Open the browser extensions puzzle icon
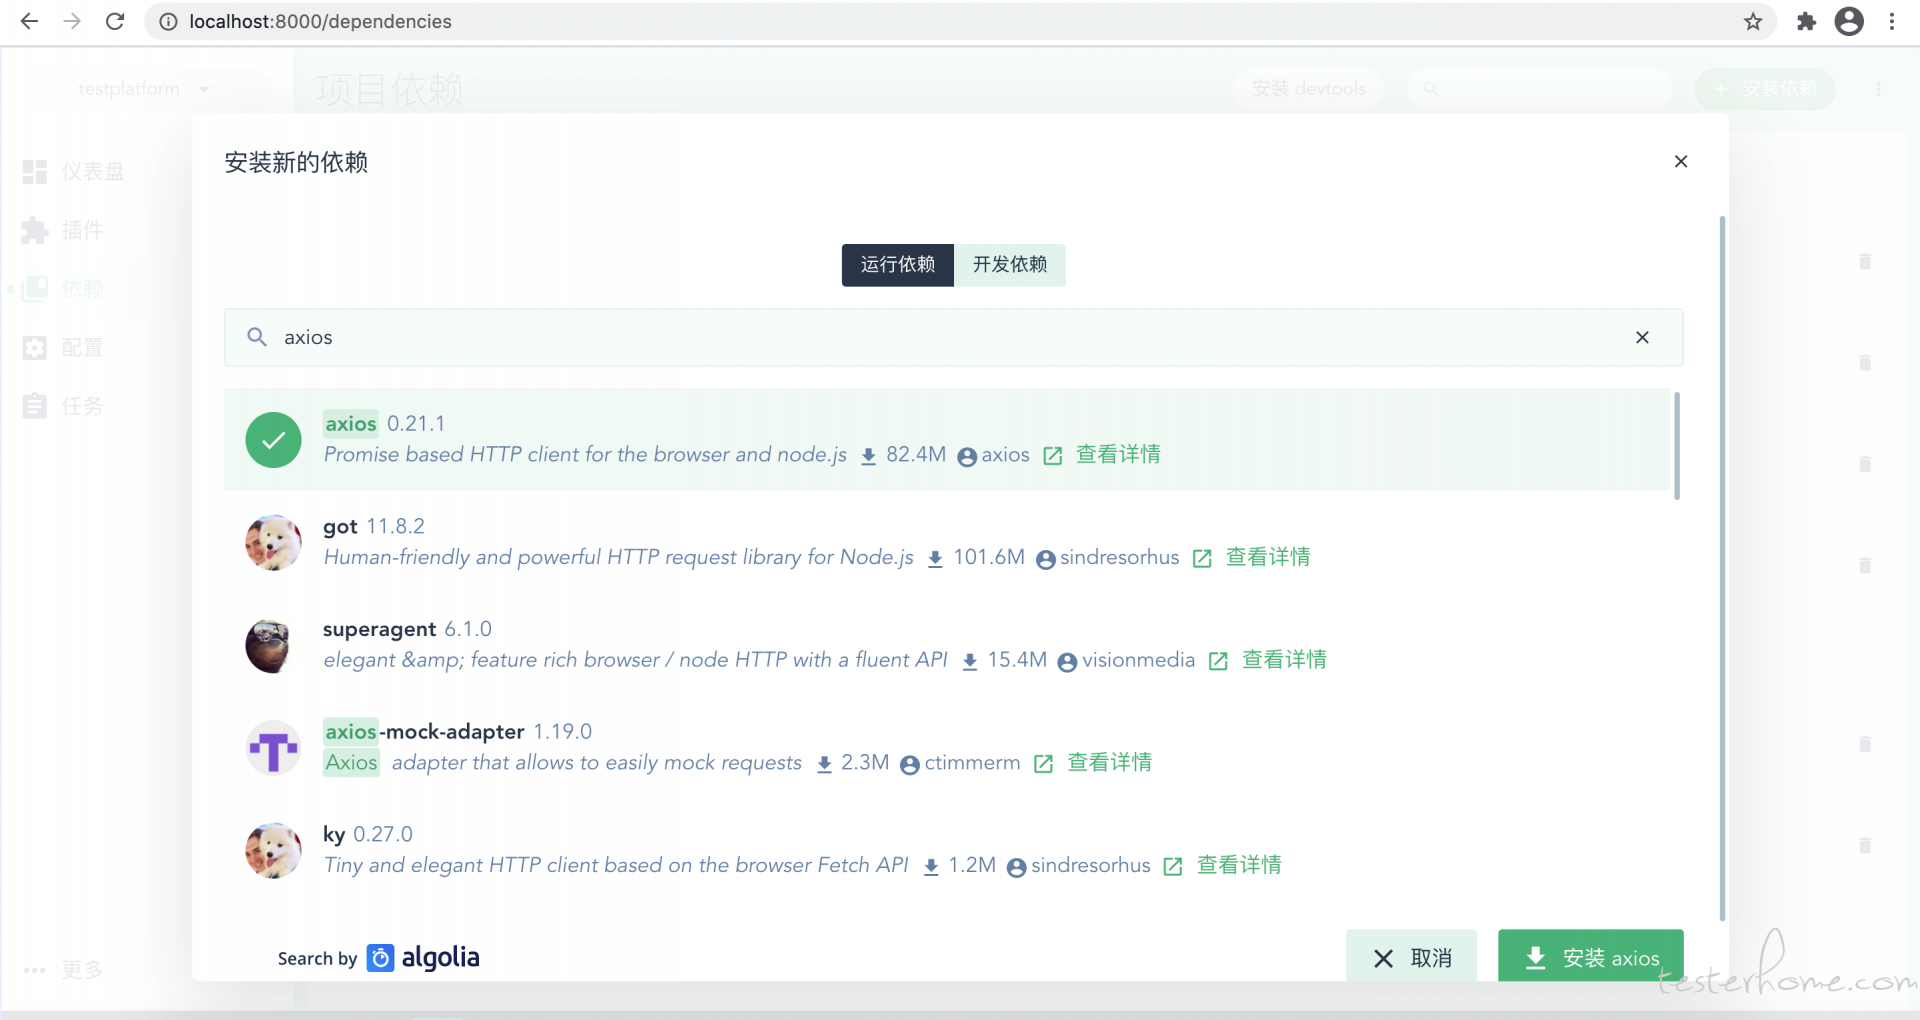The height and width of the screenshot is (1020, 1920). [x=1806, y=21]
